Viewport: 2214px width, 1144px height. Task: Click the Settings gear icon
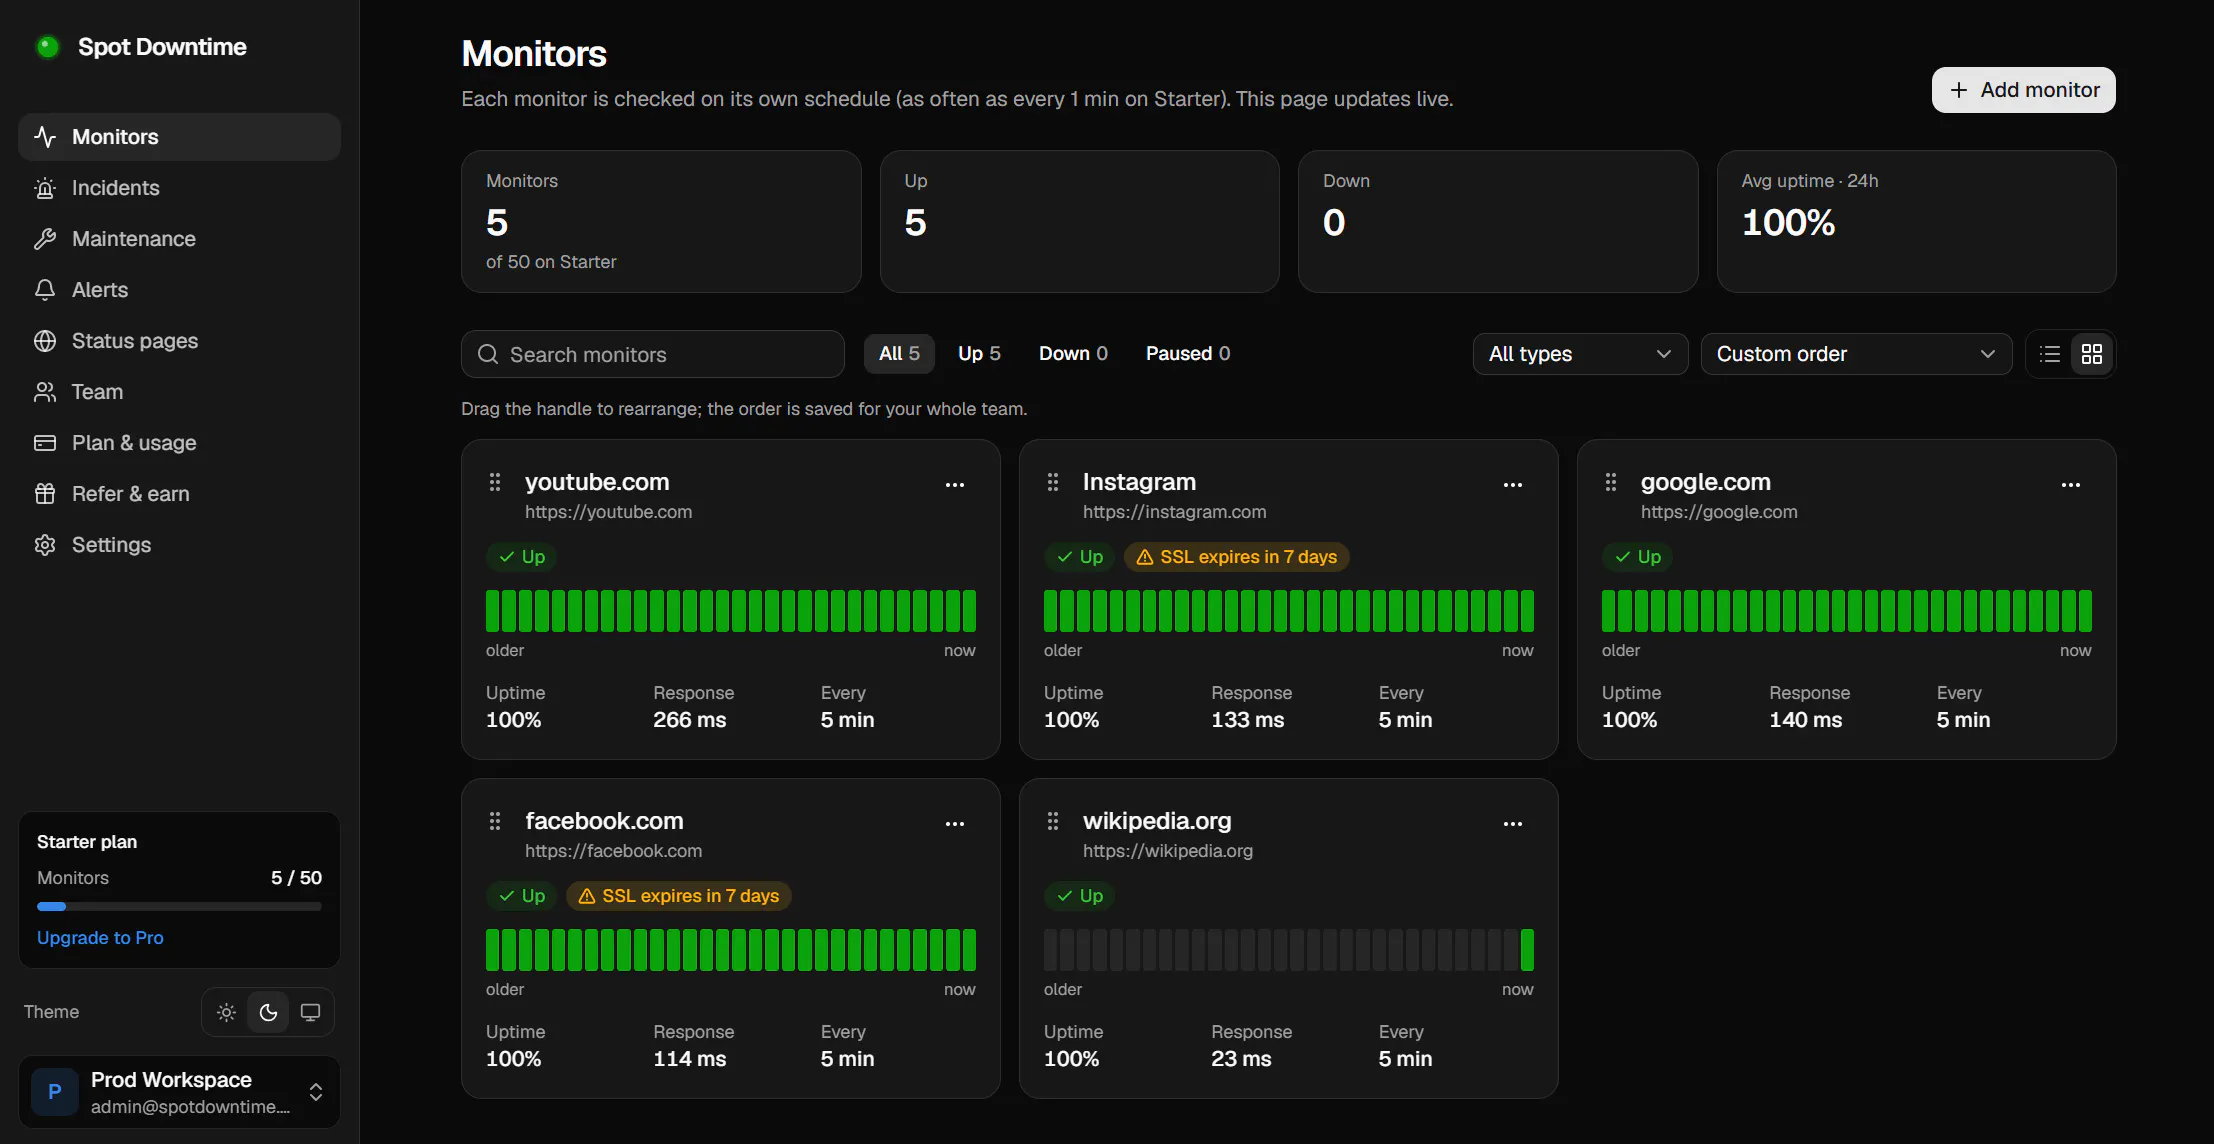point(45,545)
